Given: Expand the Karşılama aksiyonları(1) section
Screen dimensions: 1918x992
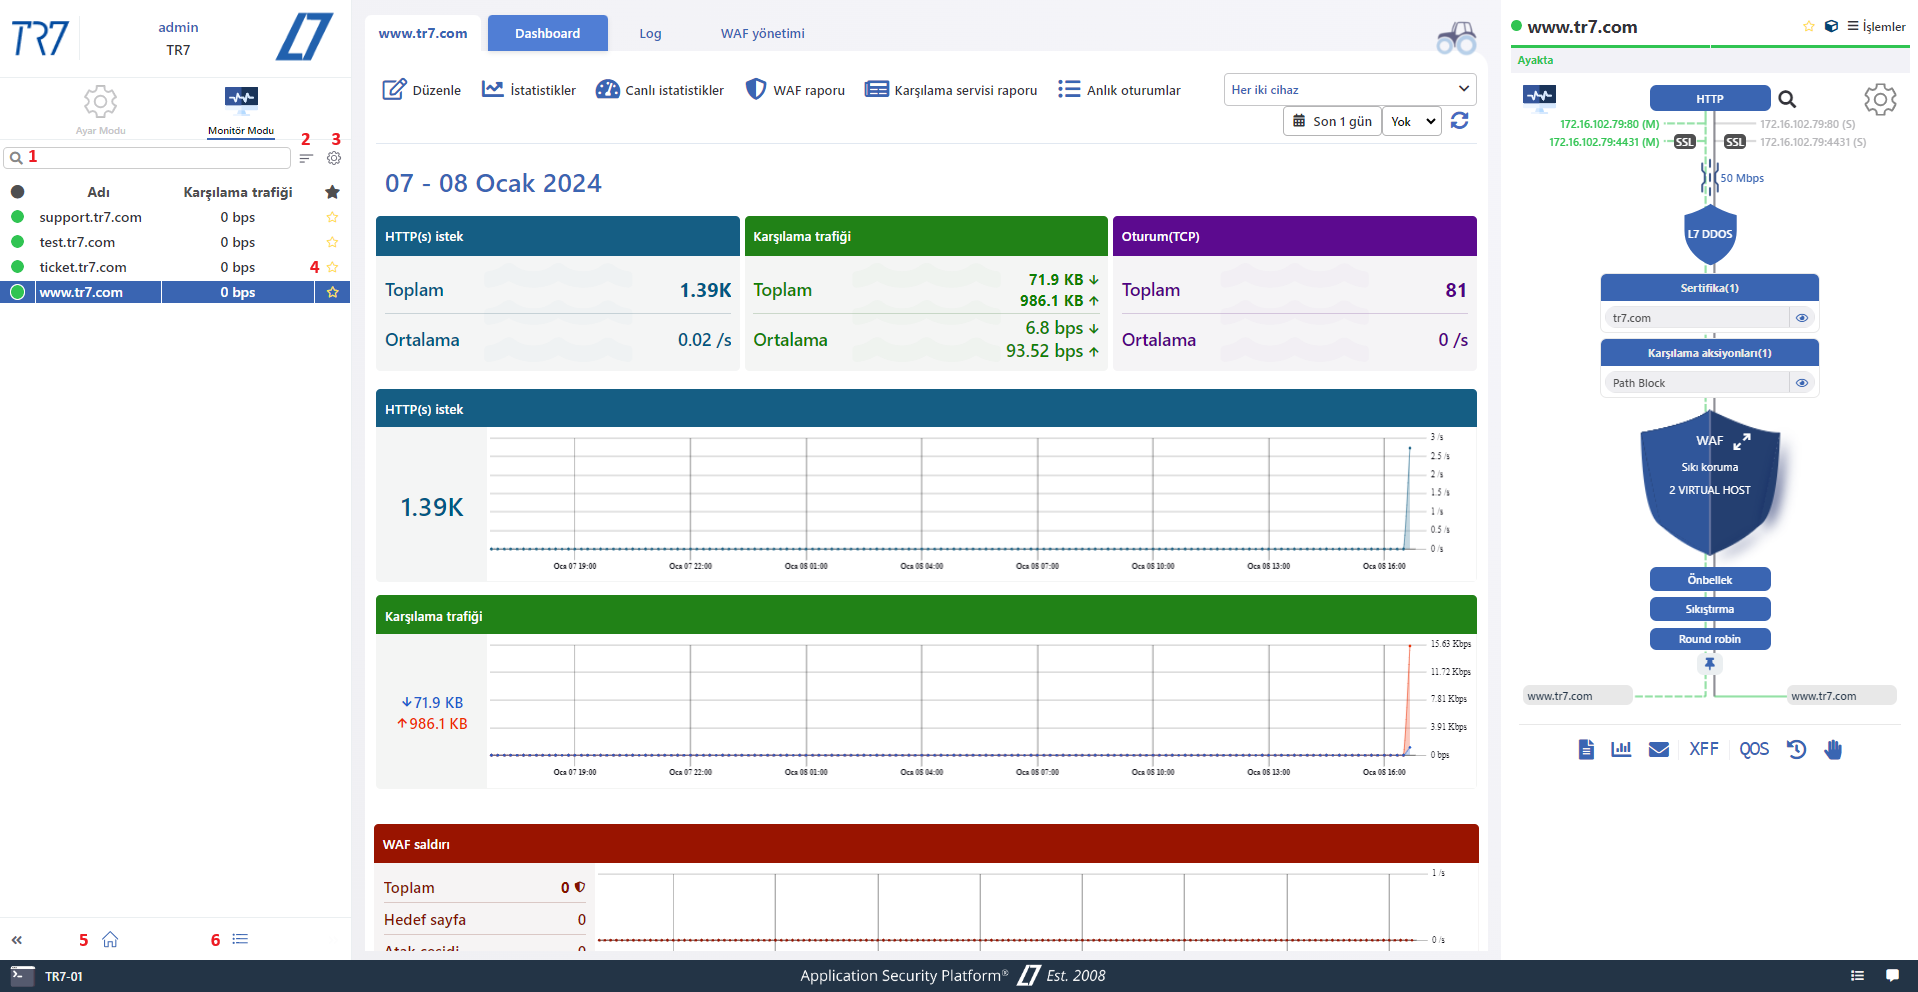Looking at the screenshot, I should click(1710, 353).
